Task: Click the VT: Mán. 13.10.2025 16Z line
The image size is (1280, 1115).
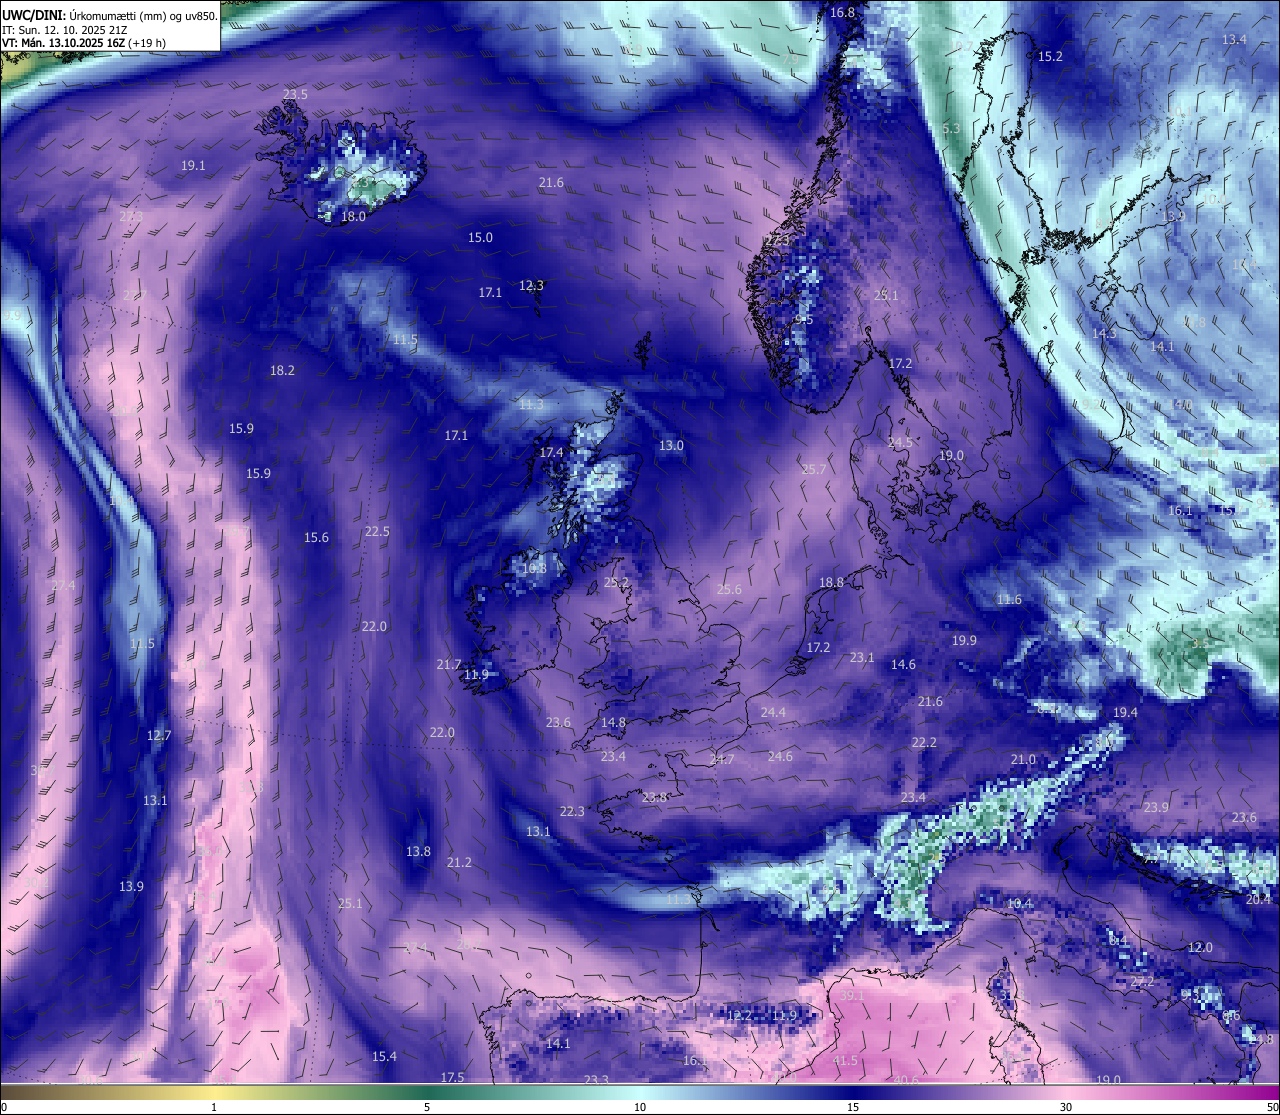Action: click(84, 43)
